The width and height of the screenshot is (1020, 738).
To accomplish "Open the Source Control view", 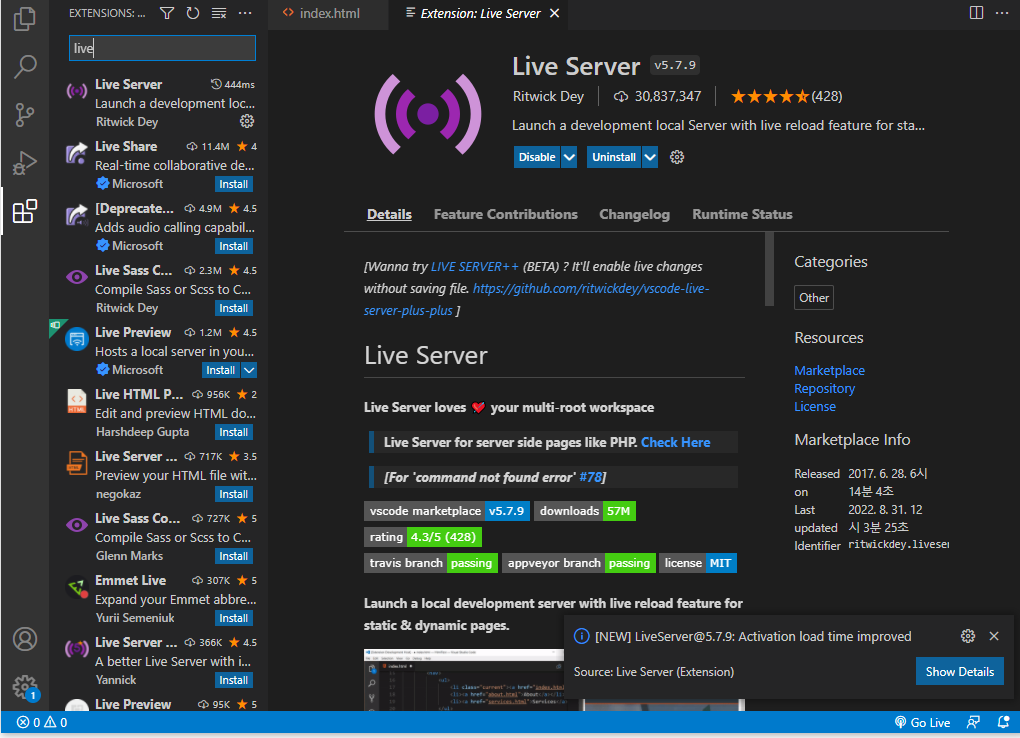I will [25, 115].
